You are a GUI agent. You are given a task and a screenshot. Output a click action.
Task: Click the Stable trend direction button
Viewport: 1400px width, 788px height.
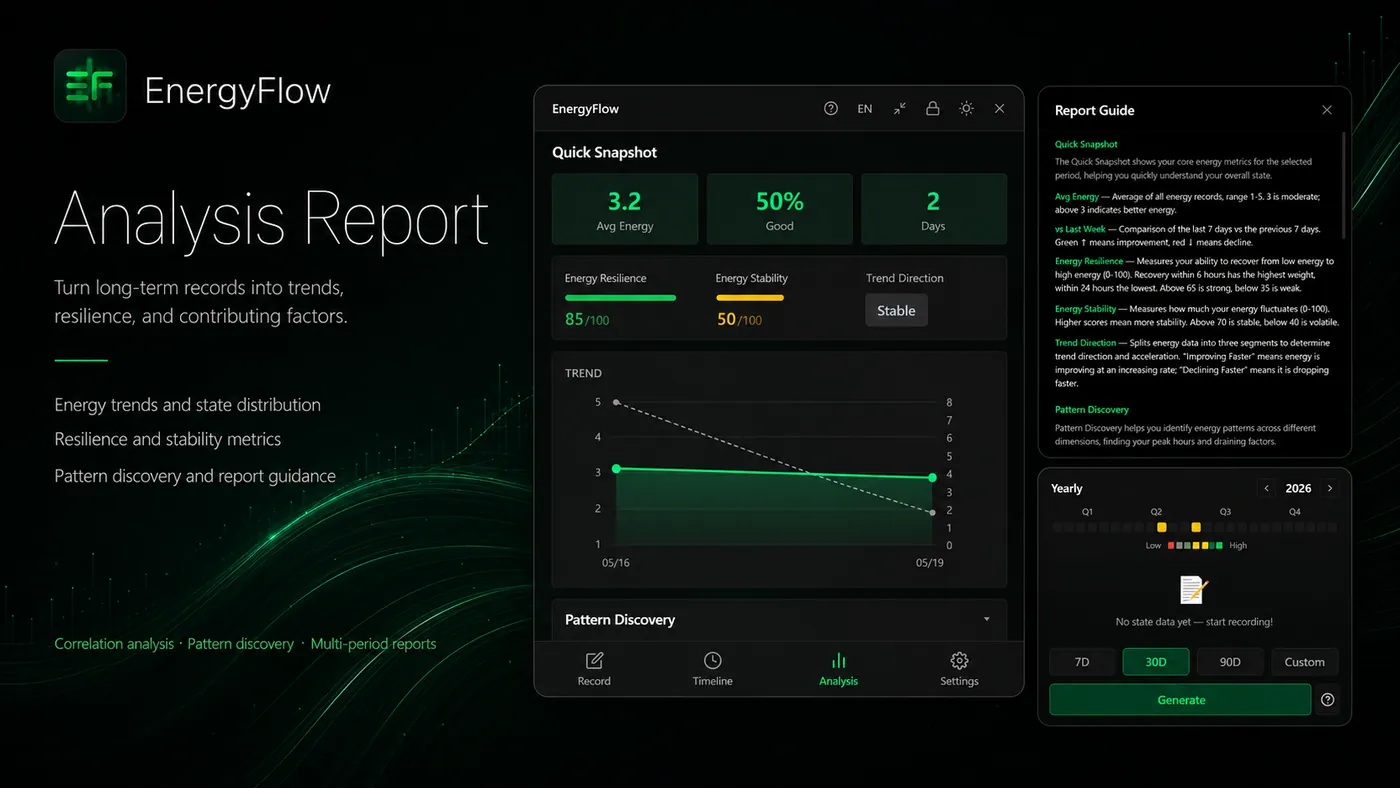point(896,311)
